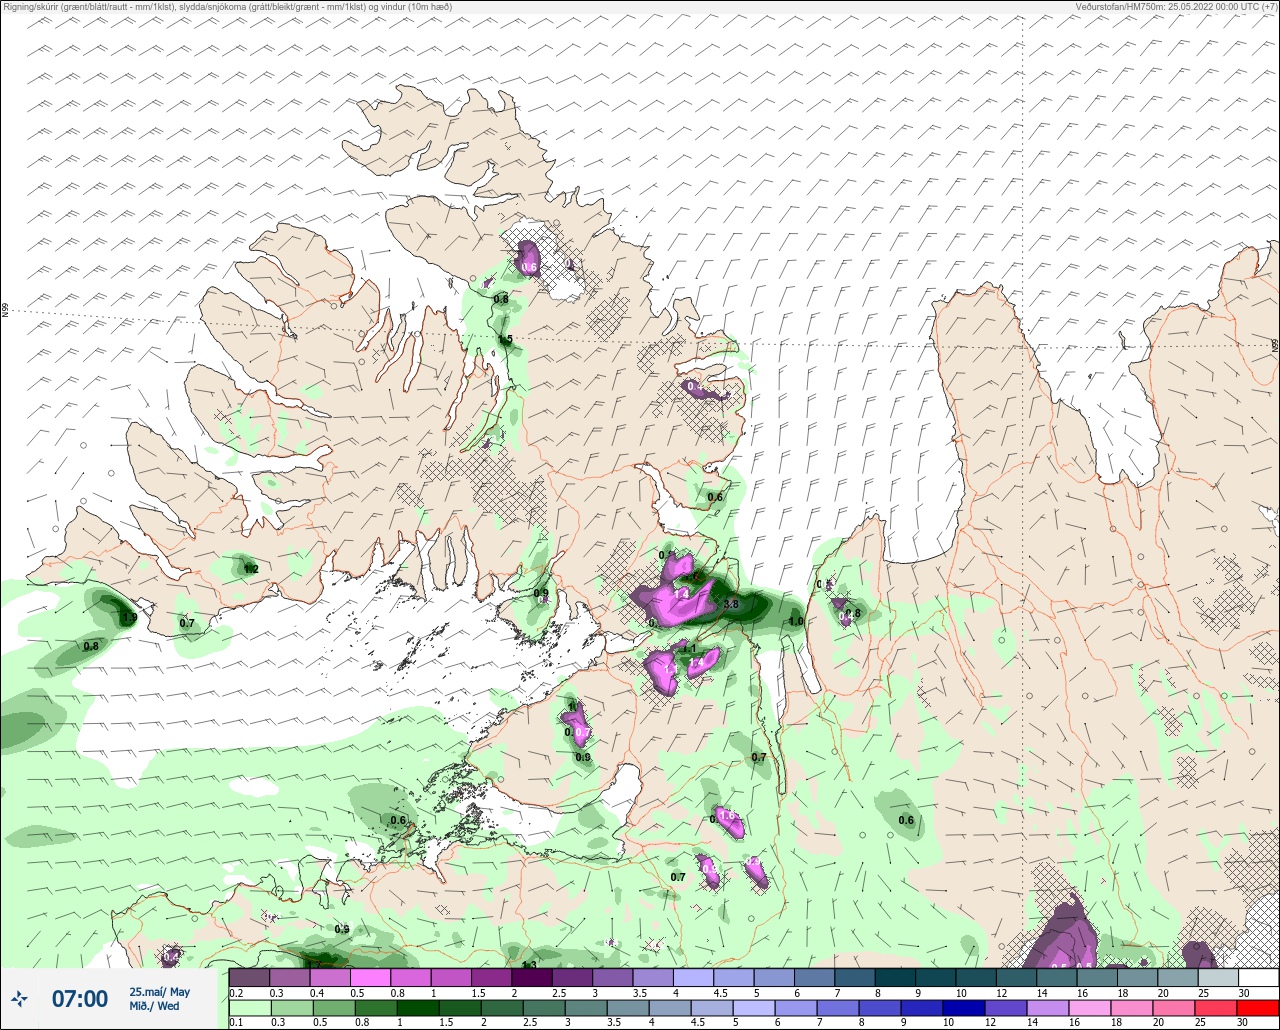Image resolution: width=1280 pixels, height=1030 pixels.
Task: Pick the dark teal 9 swatch, top row
Action: [x=935, y=977]
